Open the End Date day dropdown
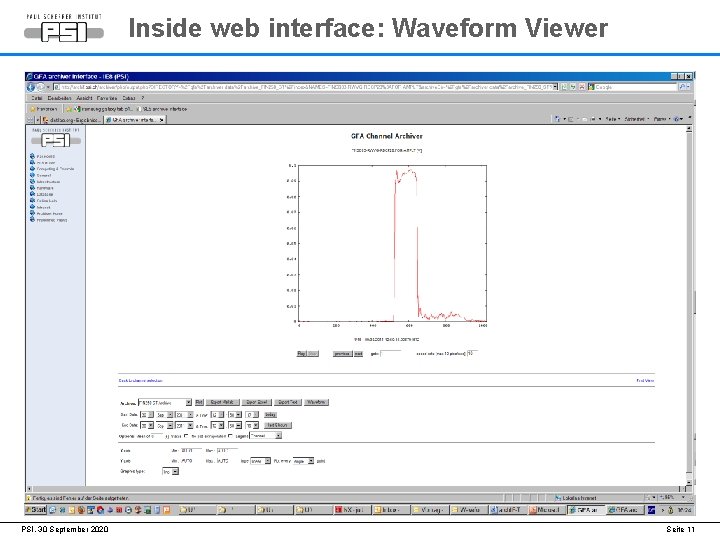The image size is (720, 540). tap(147, 426)
